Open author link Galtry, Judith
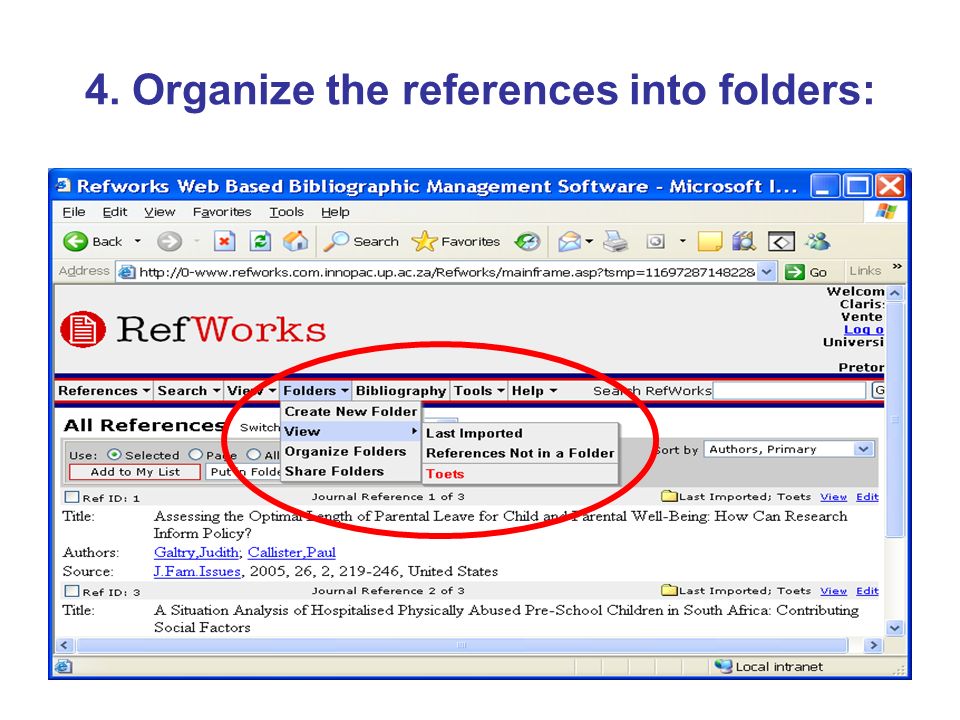960x720 pixels. (x=197, y=552)
